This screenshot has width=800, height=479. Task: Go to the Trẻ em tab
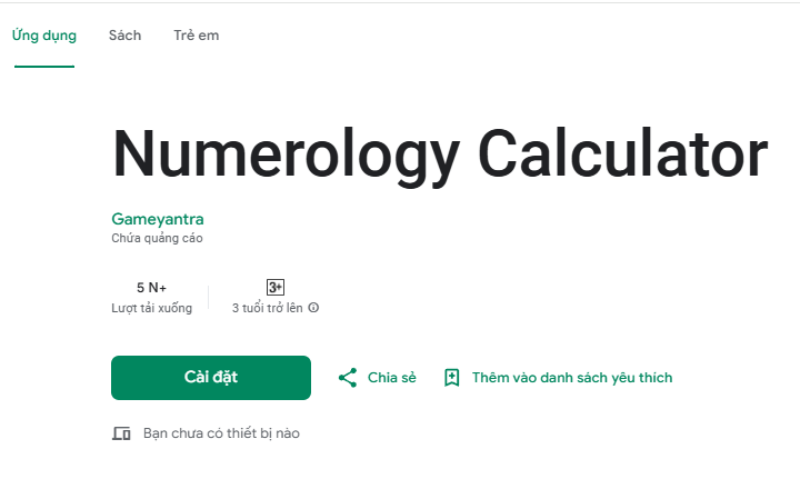pyautogui.click(x=196, y=36)
